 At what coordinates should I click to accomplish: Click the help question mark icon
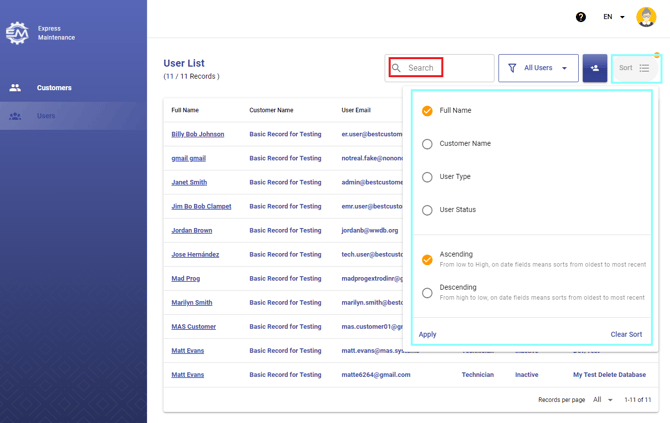click(x=581, y=17)
